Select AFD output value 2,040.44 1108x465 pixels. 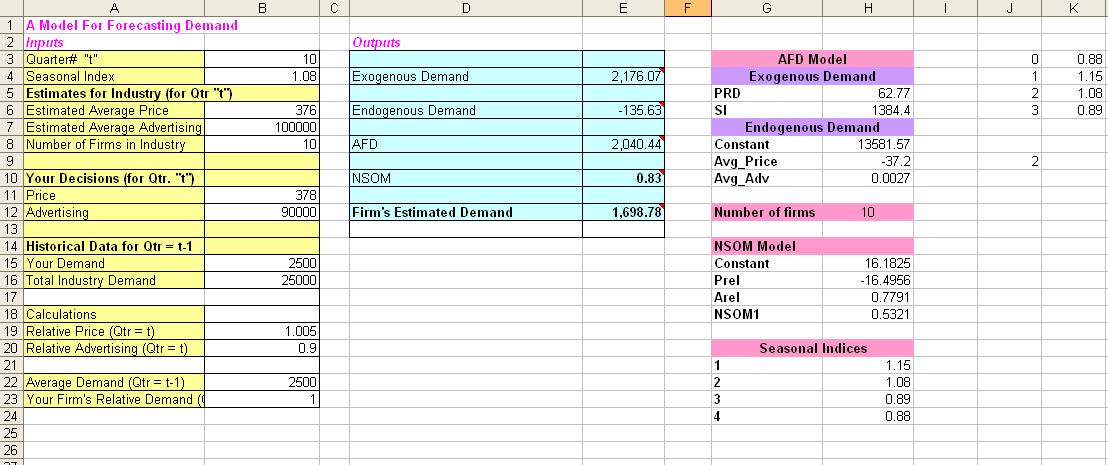pos(623,144)
